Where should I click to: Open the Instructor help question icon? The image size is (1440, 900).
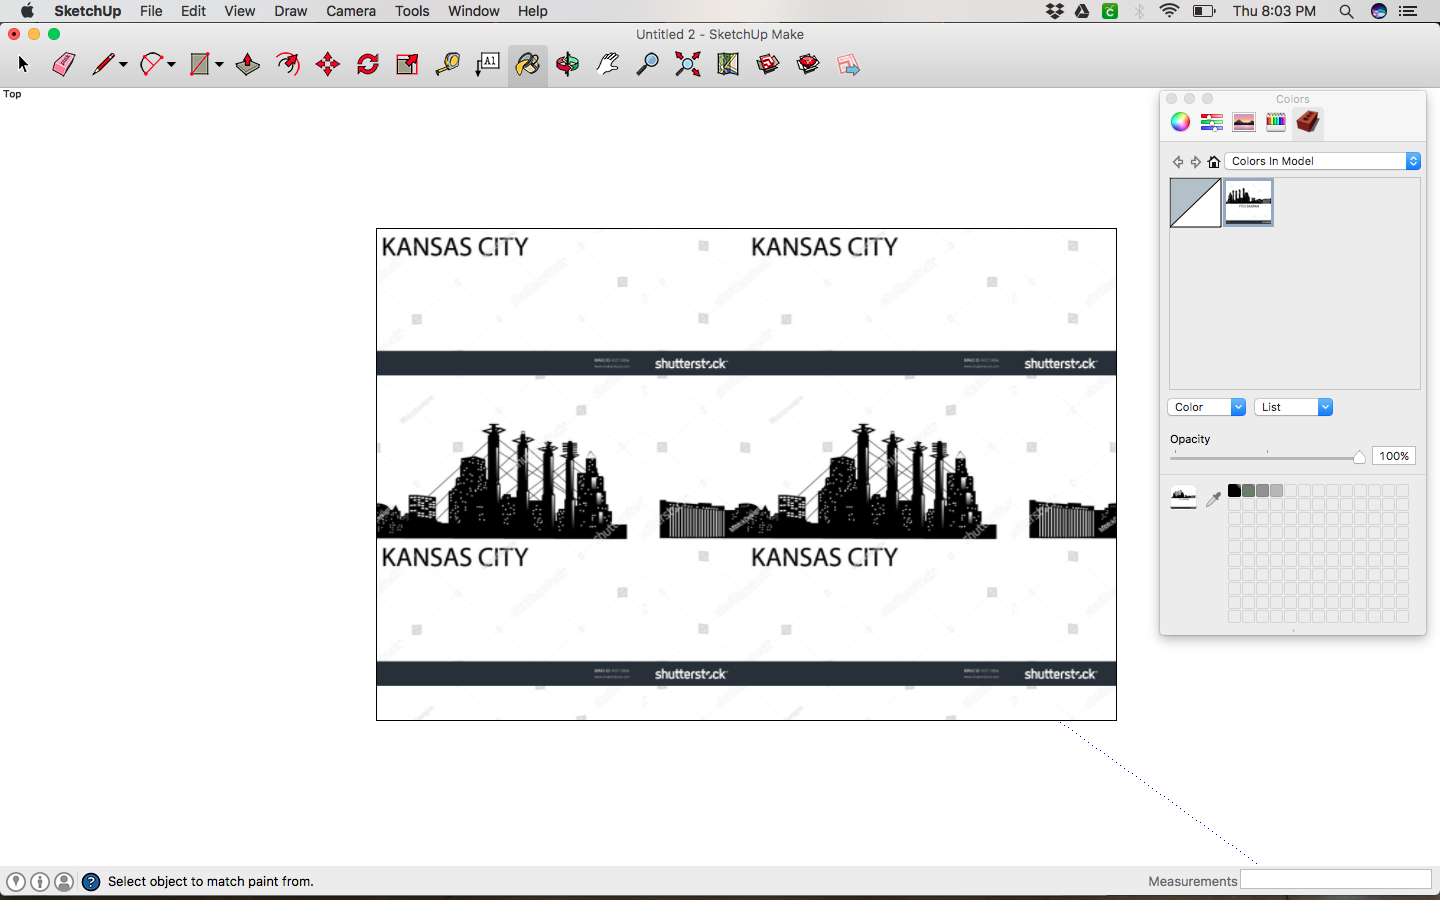pyautogui.click(x=91, y=881)
